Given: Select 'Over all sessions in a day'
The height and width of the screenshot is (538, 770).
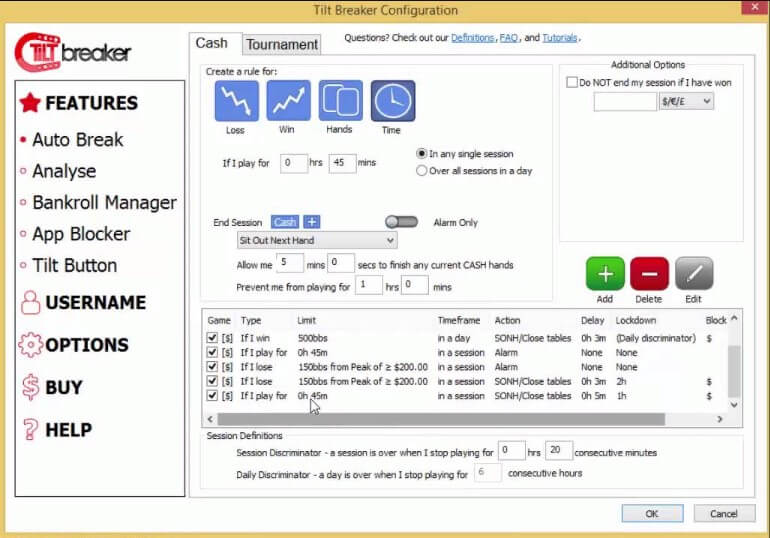Looking at the screenshot, I should [x=422, y=171].
